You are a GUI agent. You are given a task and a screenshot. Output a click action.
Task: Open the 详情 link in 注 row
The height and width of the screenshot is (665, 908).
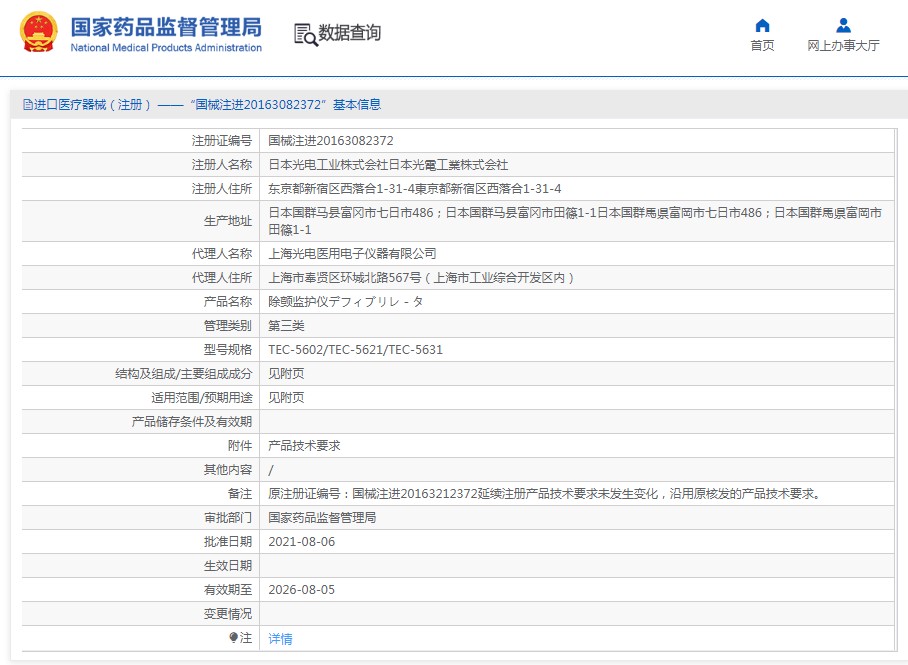(280, 638)
